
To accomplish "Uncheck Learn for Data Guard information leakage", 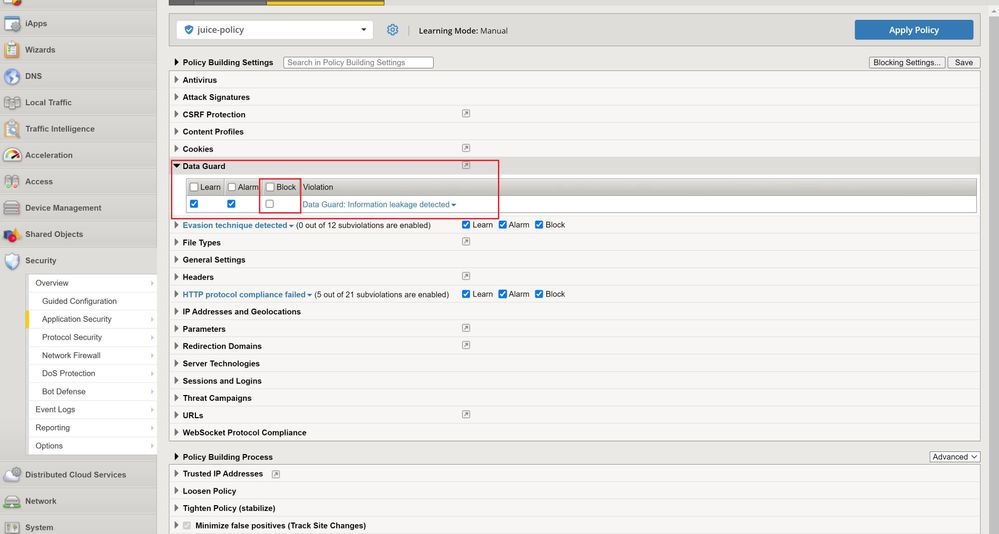I will tap(194, 204).
